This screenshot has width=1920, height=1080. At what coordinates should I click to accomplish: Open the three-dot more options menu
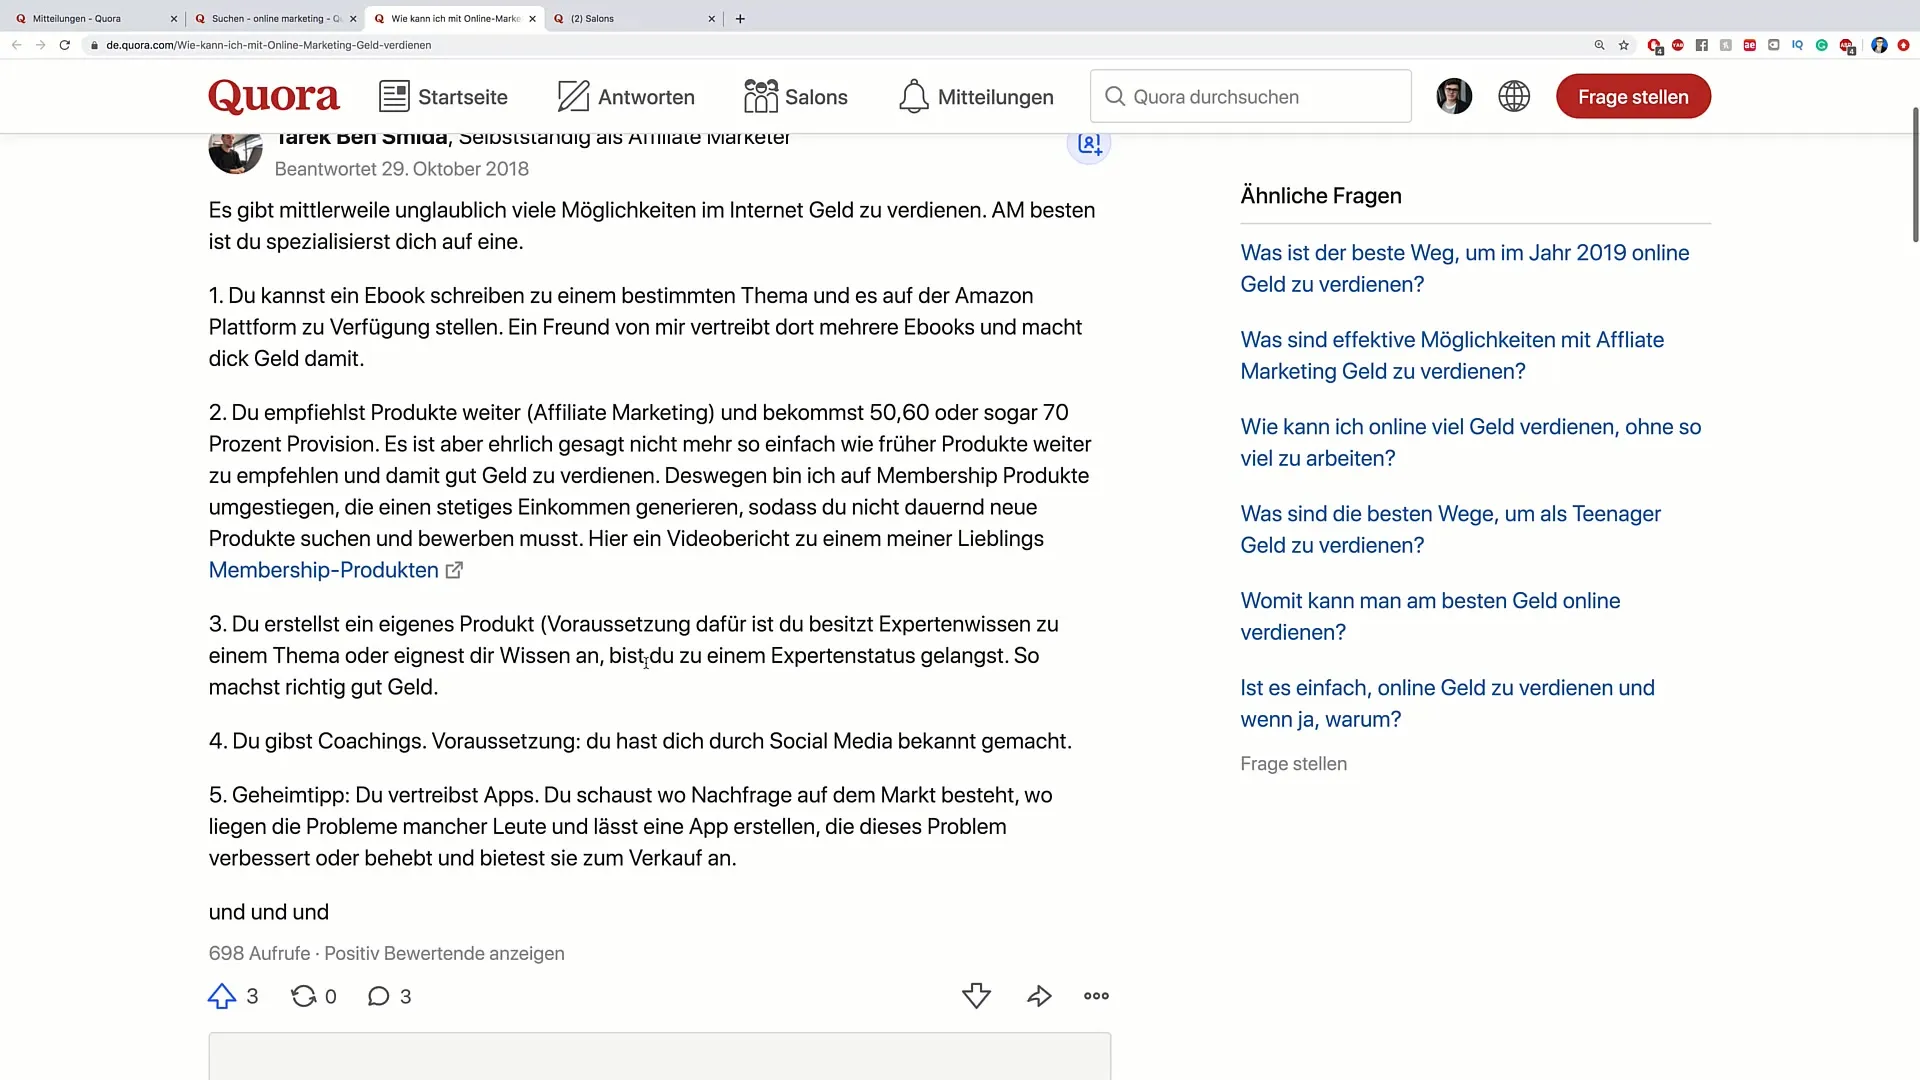1097,996
